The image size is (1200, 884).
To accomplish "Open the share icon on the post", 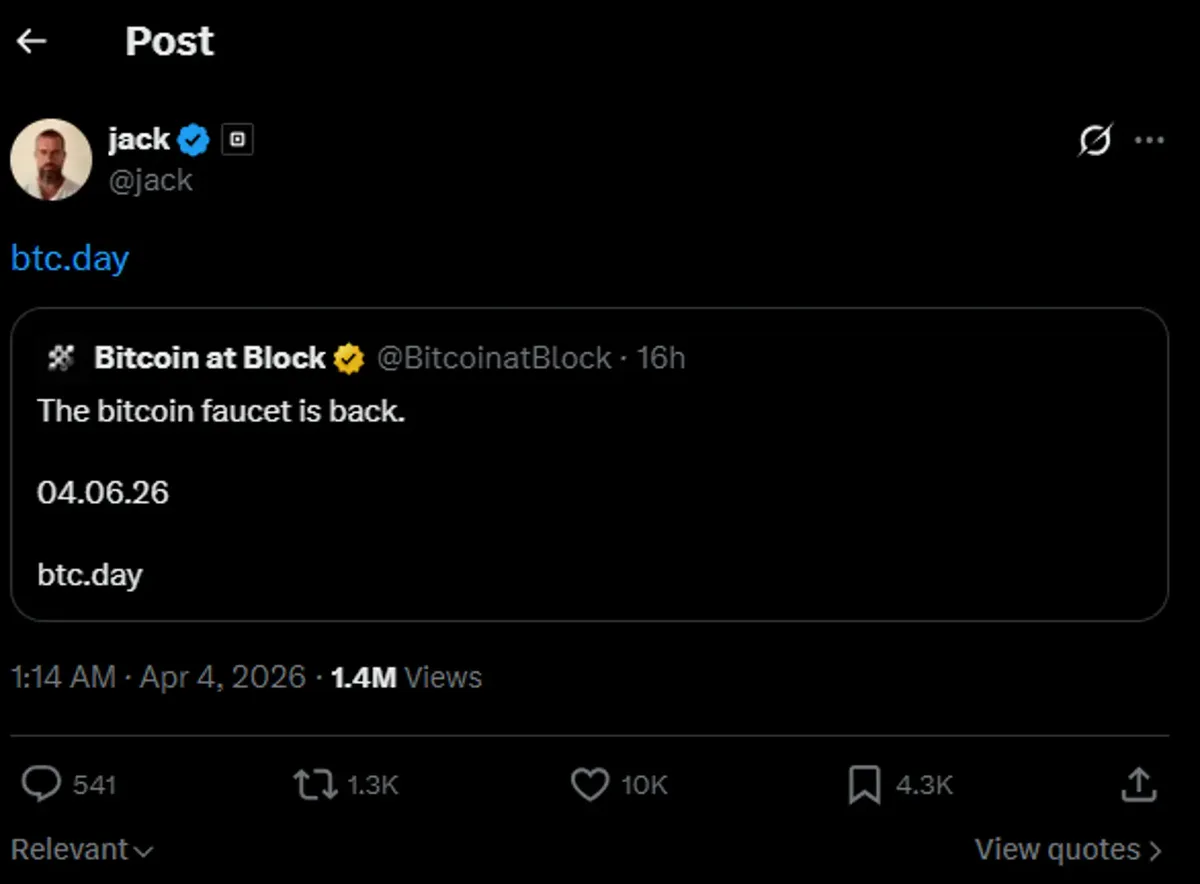I will click(1138, 784).
